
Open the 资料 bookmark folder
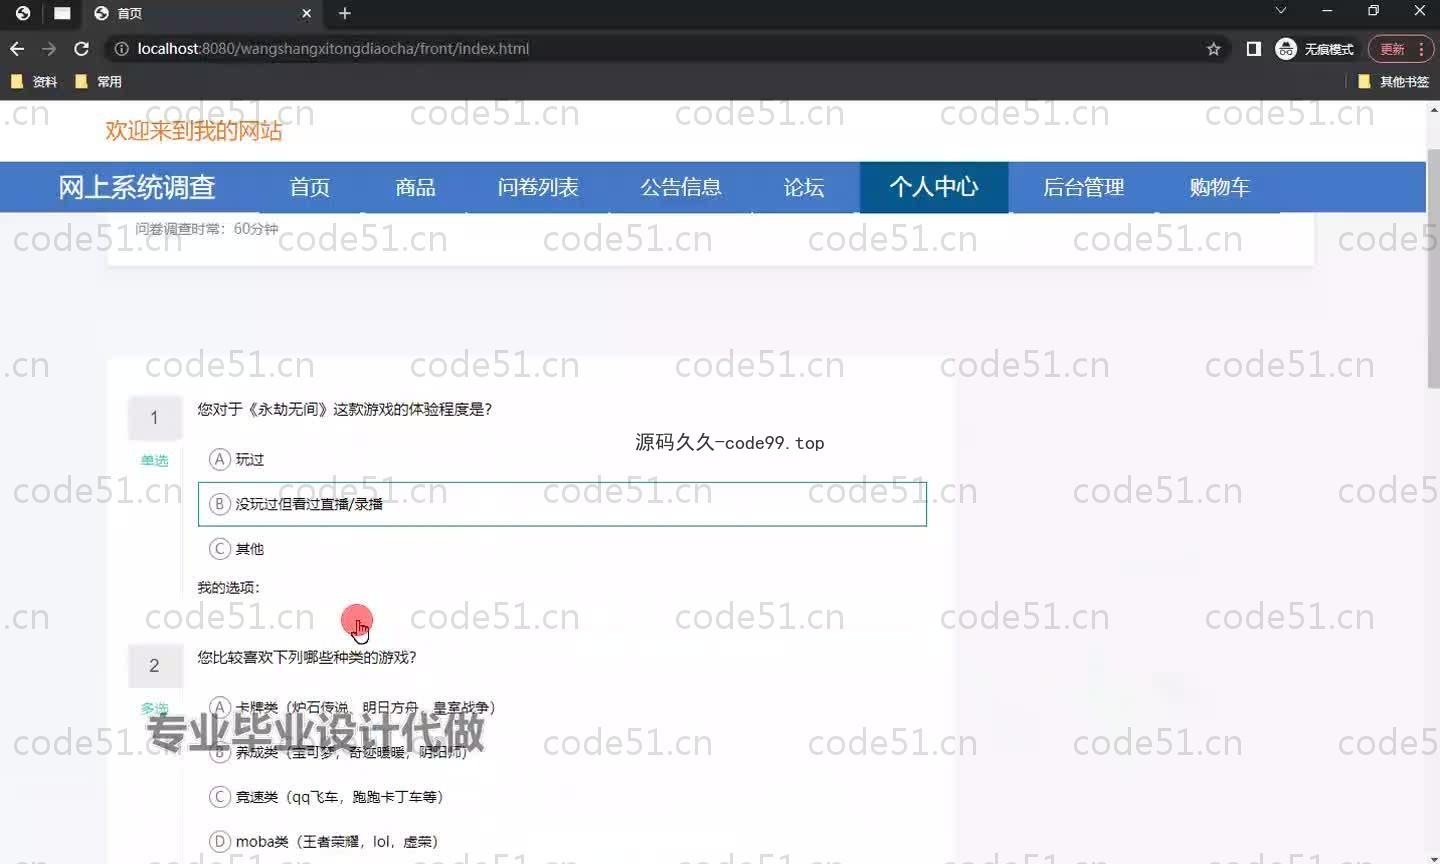[x=34, y=81]
